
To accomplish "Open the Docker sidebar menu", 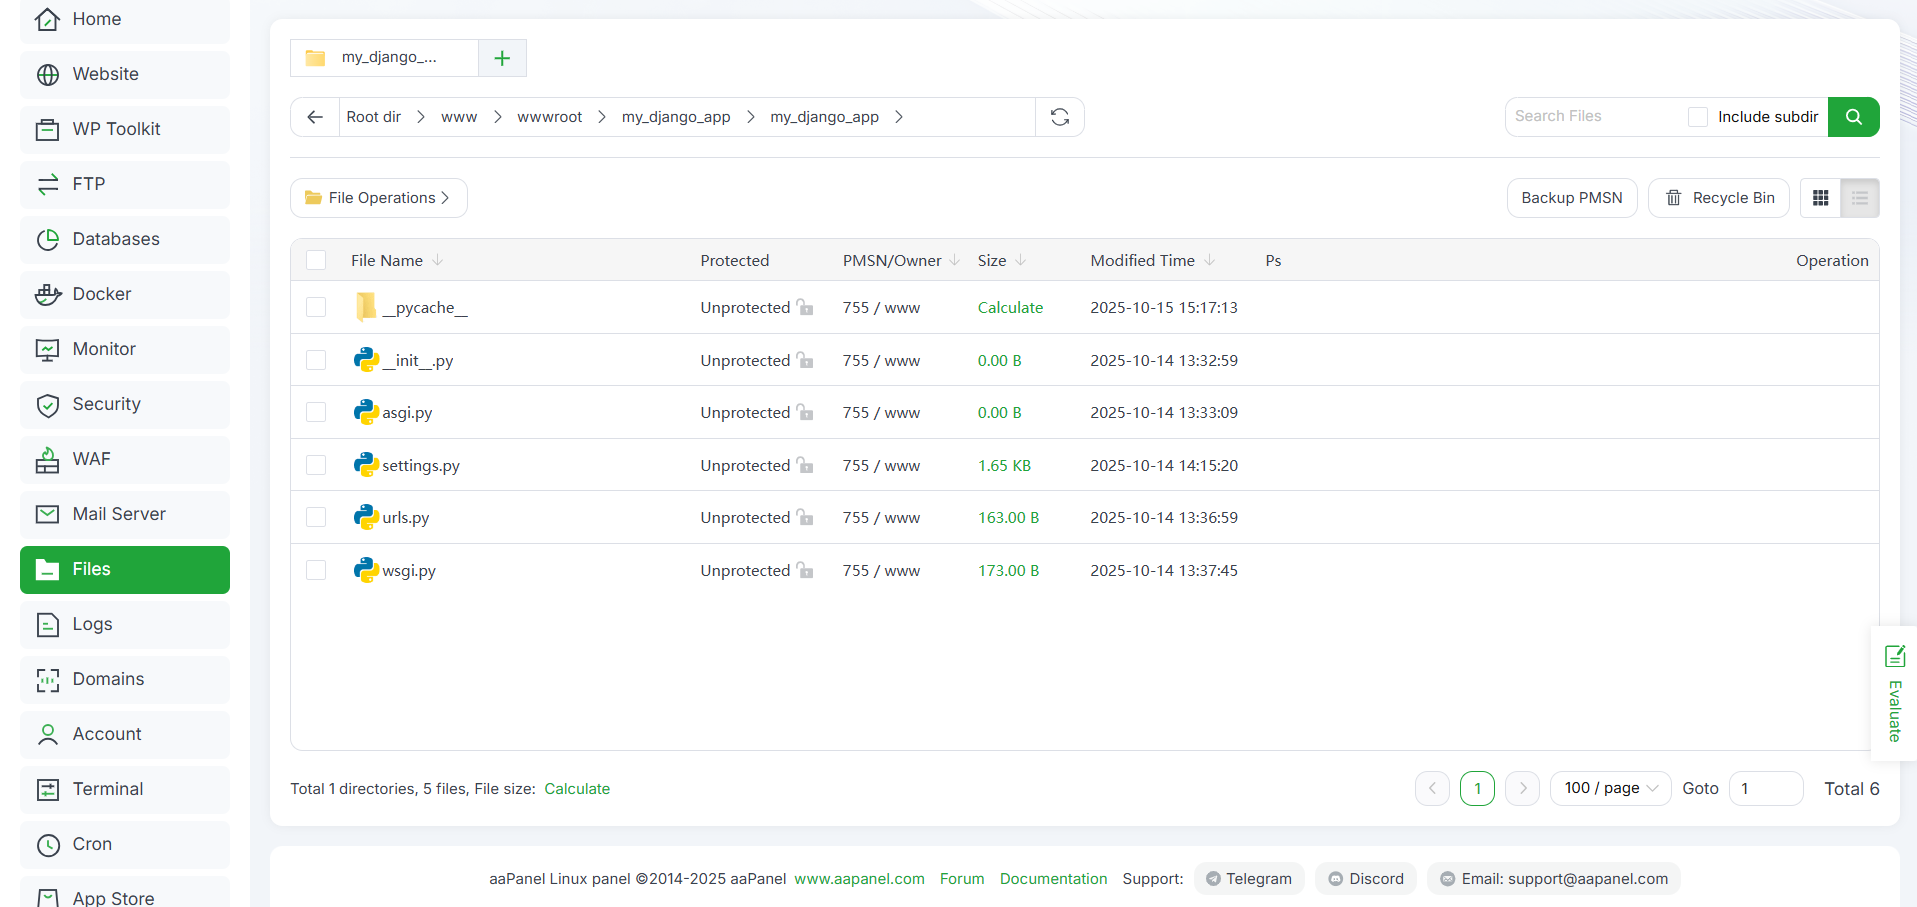I will (125, 294).
